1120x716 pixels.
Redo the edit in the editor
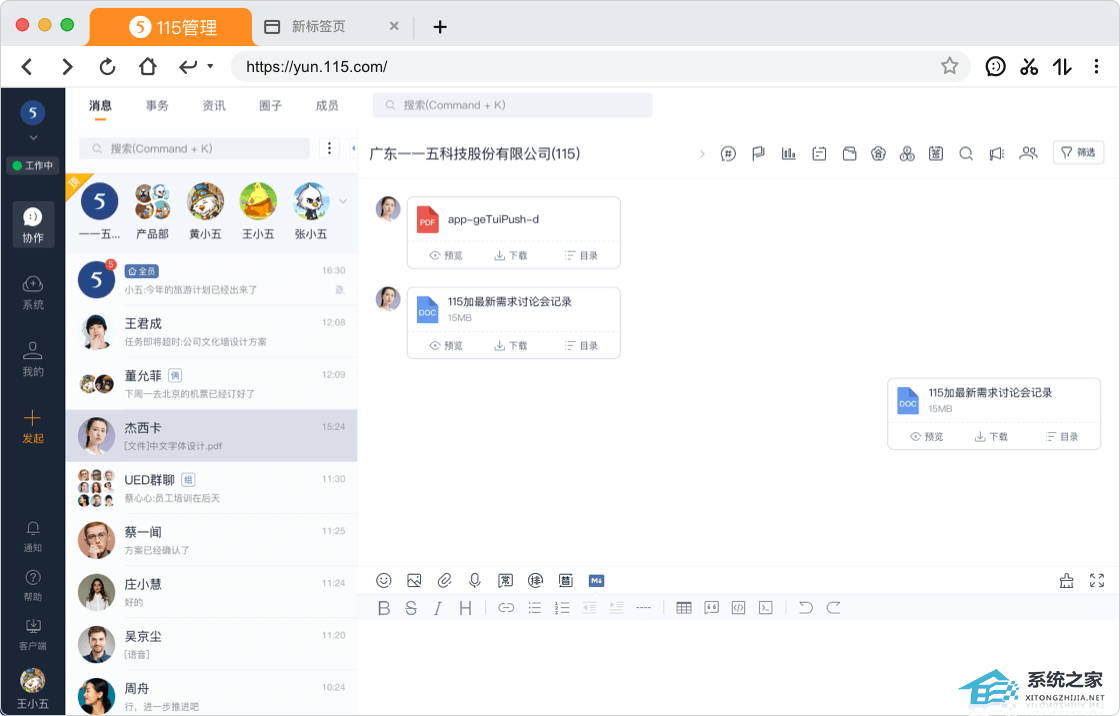click(x=833, y=608)
